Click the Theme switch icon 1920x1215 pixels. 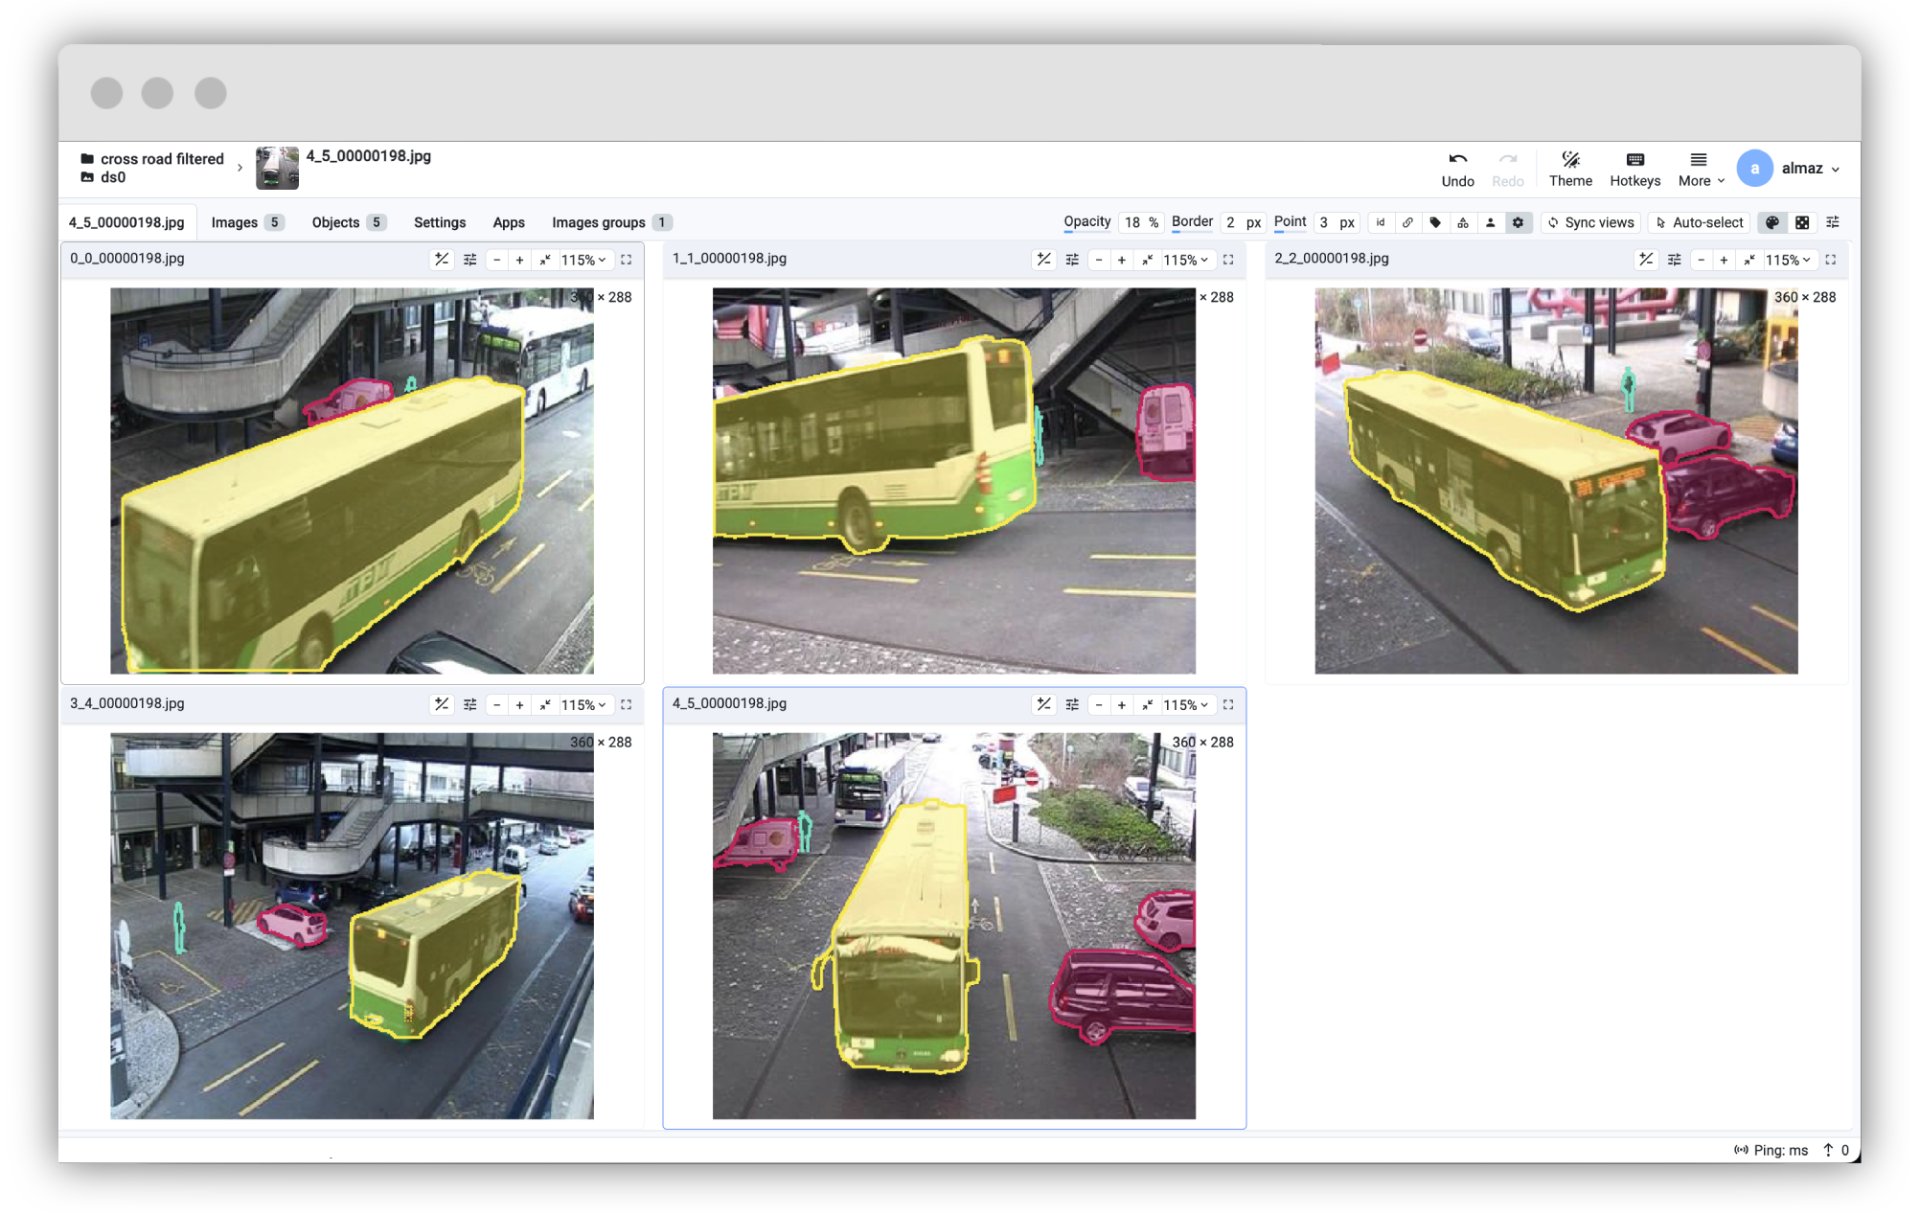coord(1570,168)
